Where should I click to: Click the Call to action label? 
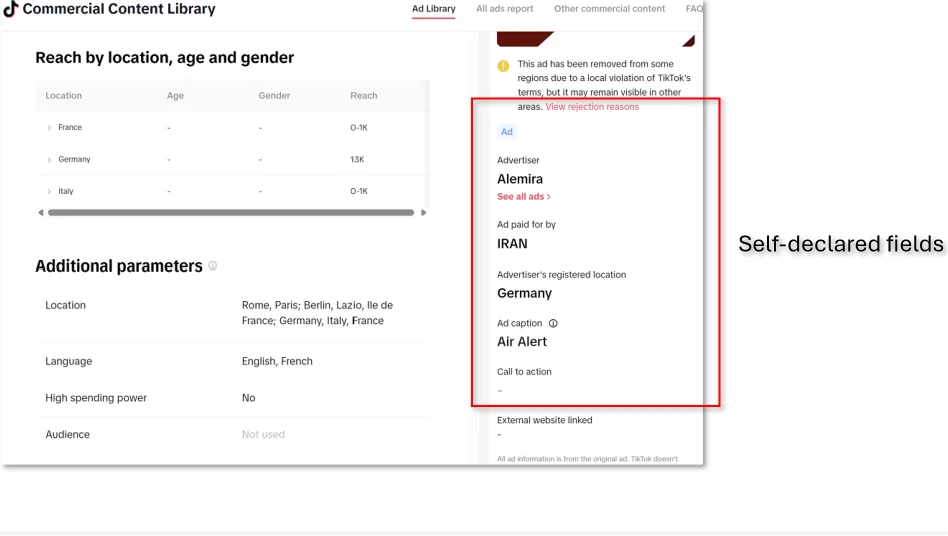point(524,372)
